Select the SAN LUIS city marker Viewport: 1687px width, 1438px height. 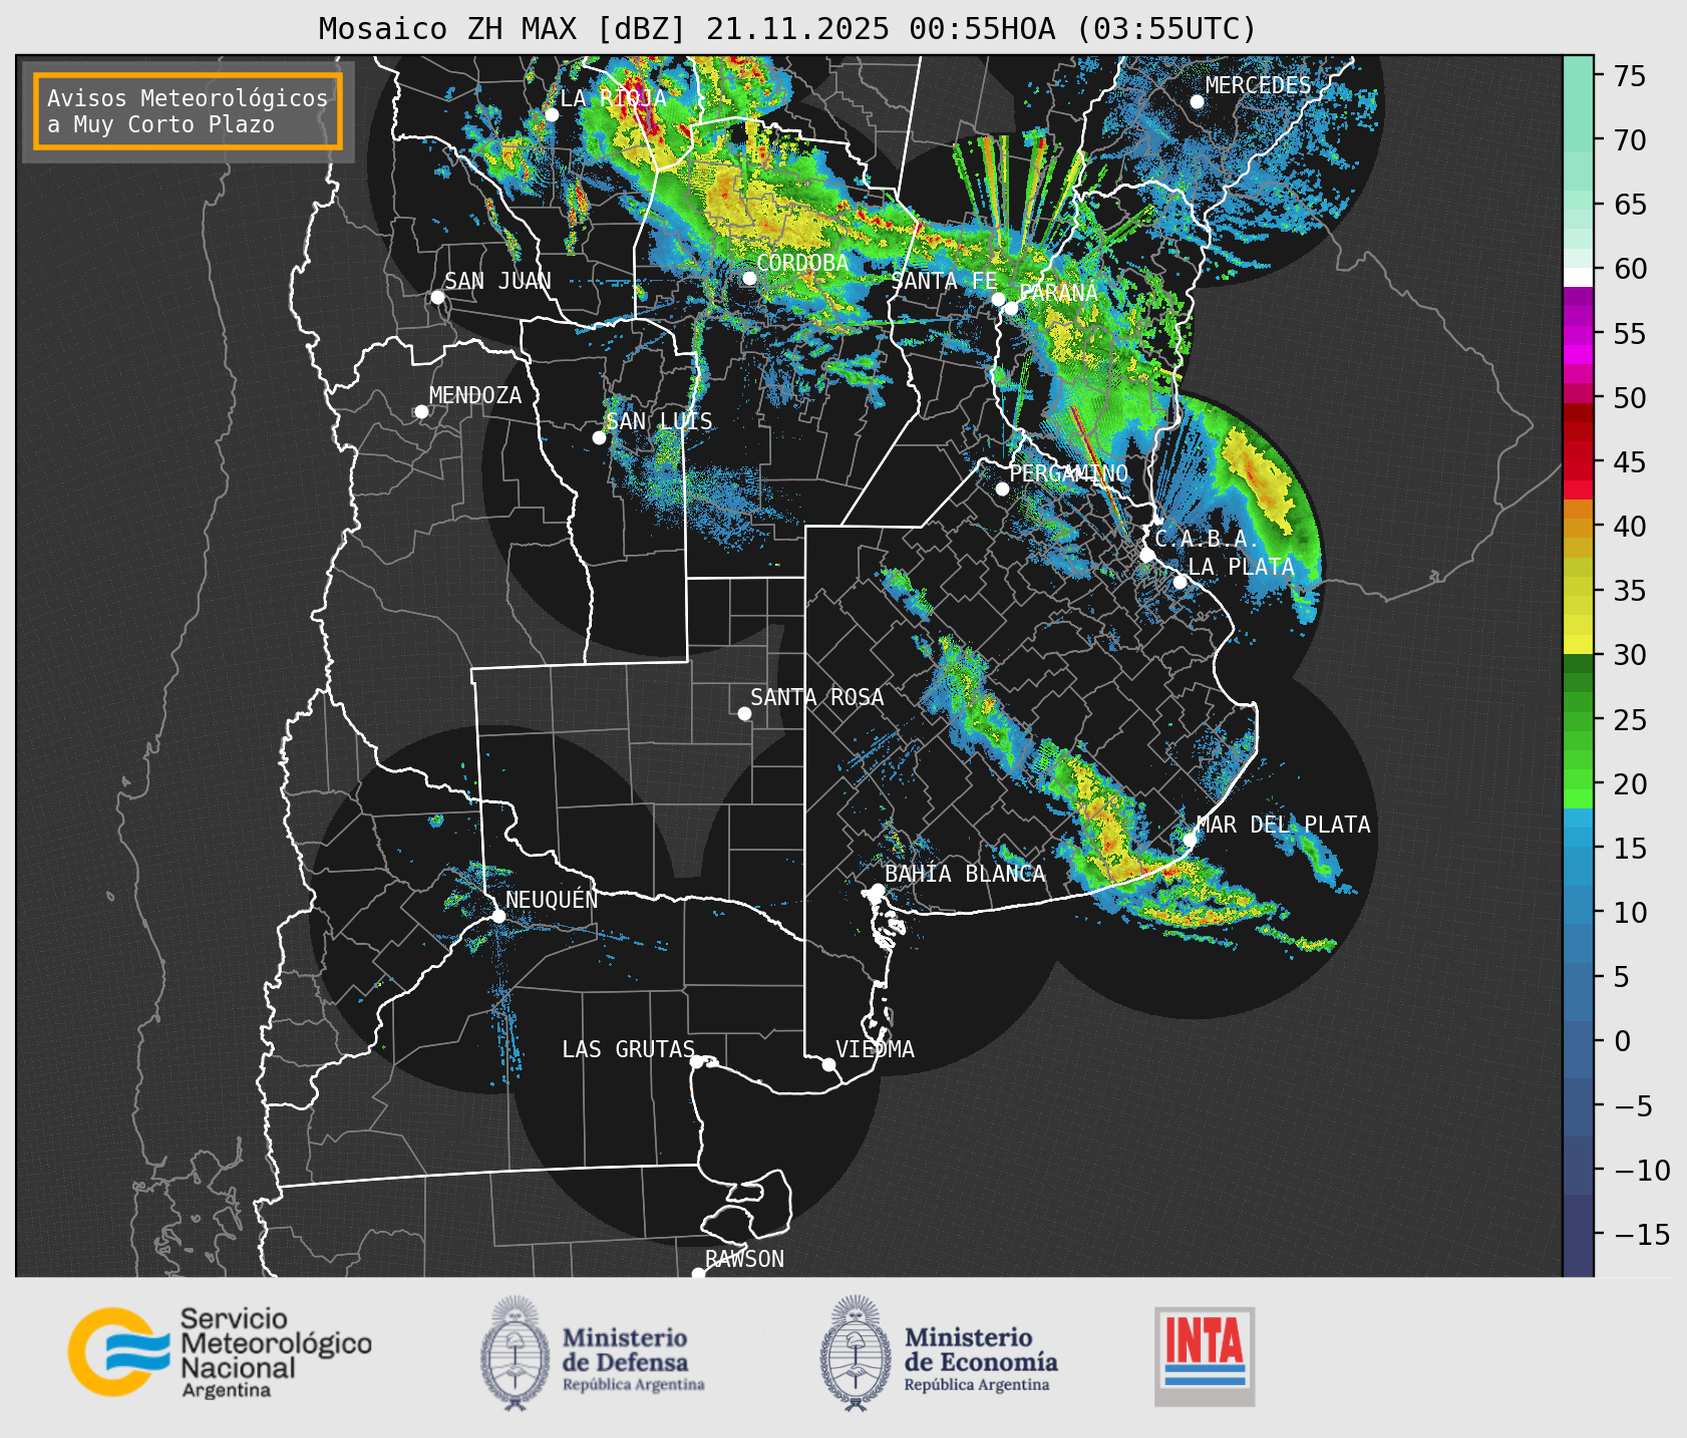[x=599, y=438]
